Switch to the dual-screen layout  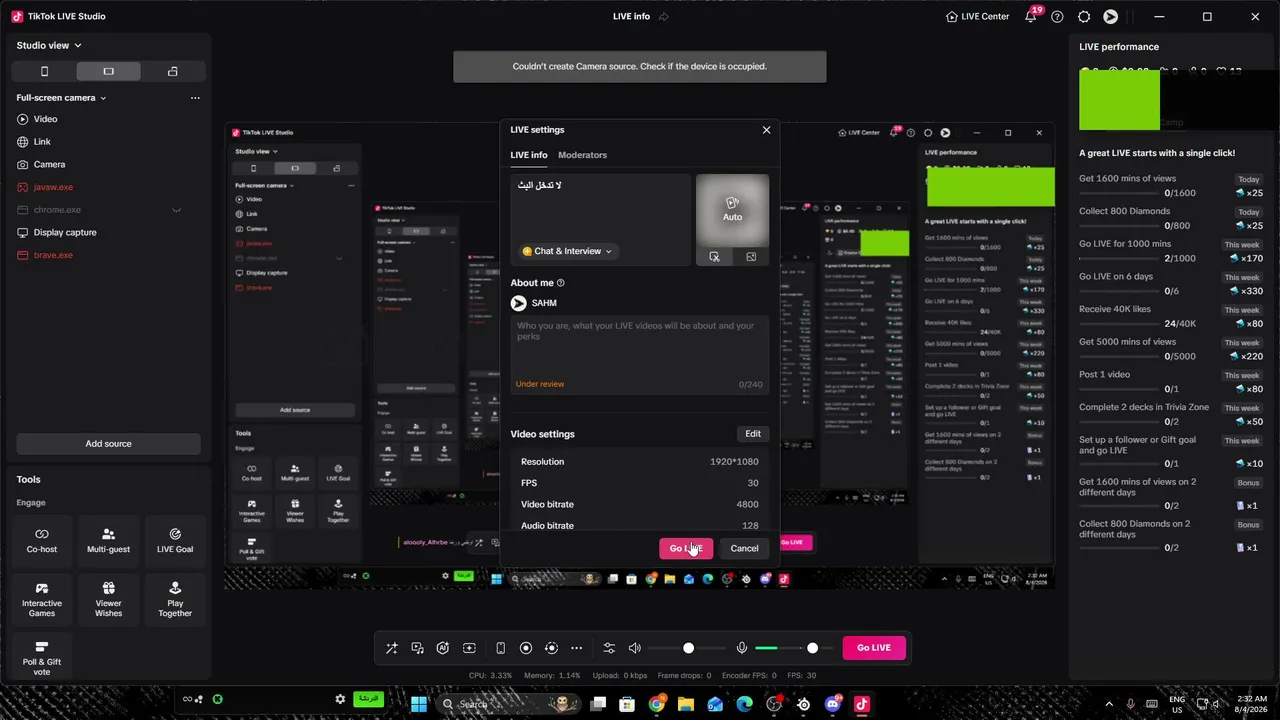pos(172,71)
